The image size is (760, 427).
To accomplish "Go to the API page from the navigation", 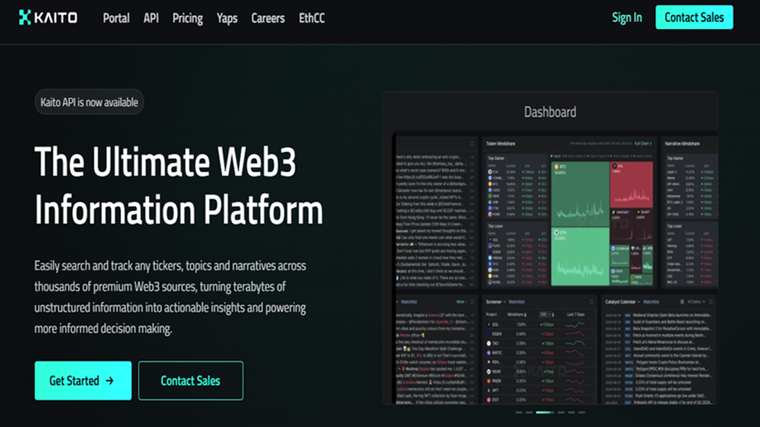I will click(x=151, y=18).
